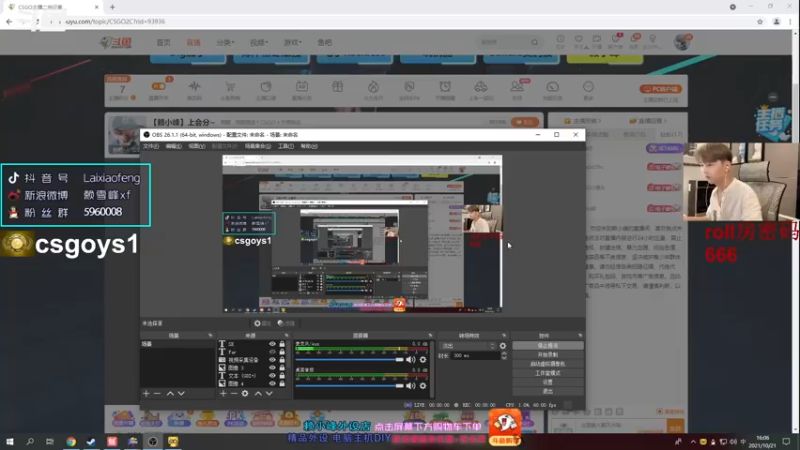Pop out the Scenes dock panel icon
Screen dimensions: 800x450
(x=210, y=336)
